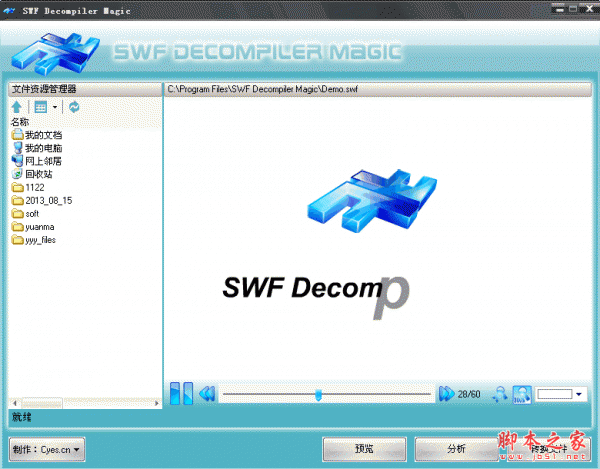Click the 转换文件 convert button
The width and height of the screenshot is (600, 469).
pos(548,449)
